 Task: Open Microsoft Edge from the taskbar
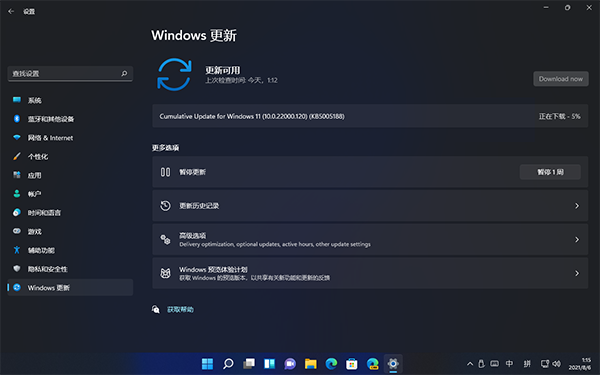[x=331, y=364]
